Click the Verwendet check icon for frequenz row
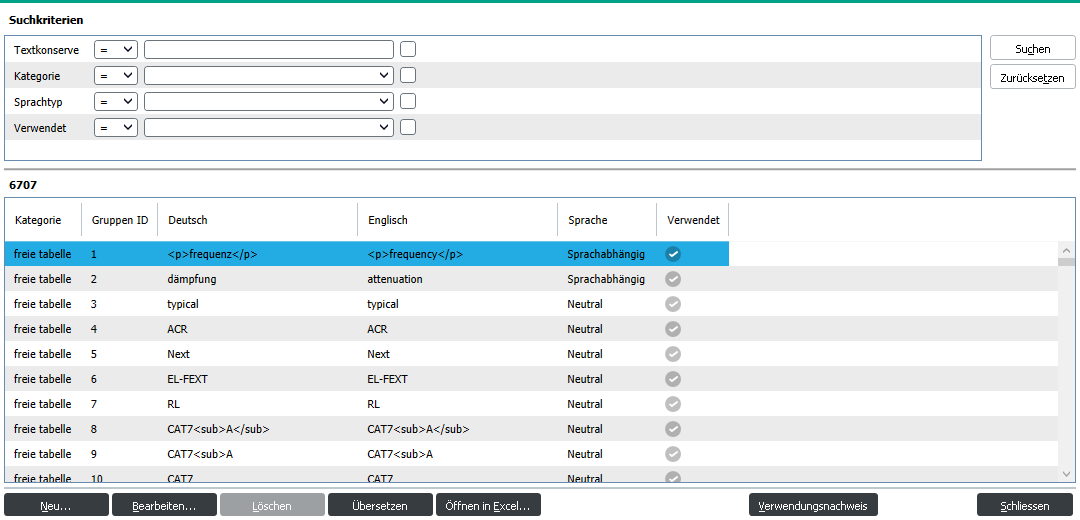 click(673, 254)
